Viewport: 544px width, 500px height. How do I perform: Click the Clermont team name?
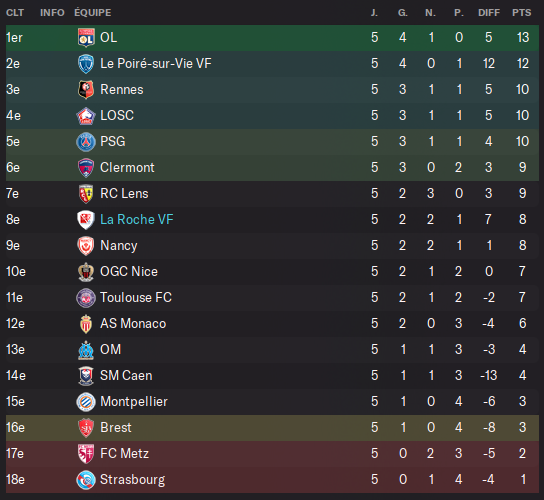point(127,168)
